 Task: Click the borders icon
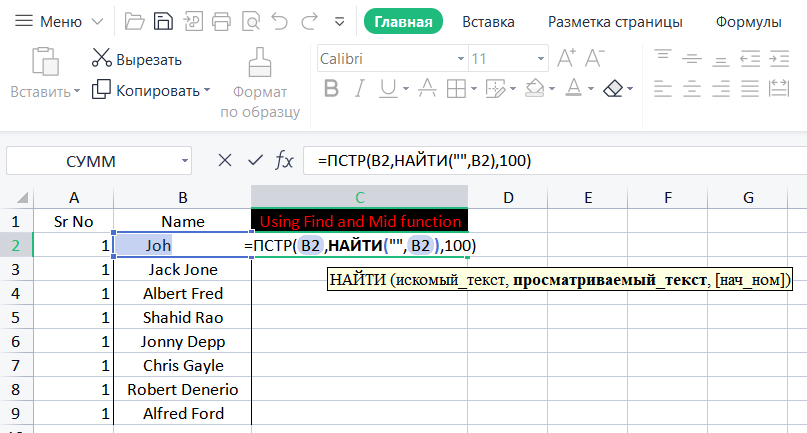(456, 89)
